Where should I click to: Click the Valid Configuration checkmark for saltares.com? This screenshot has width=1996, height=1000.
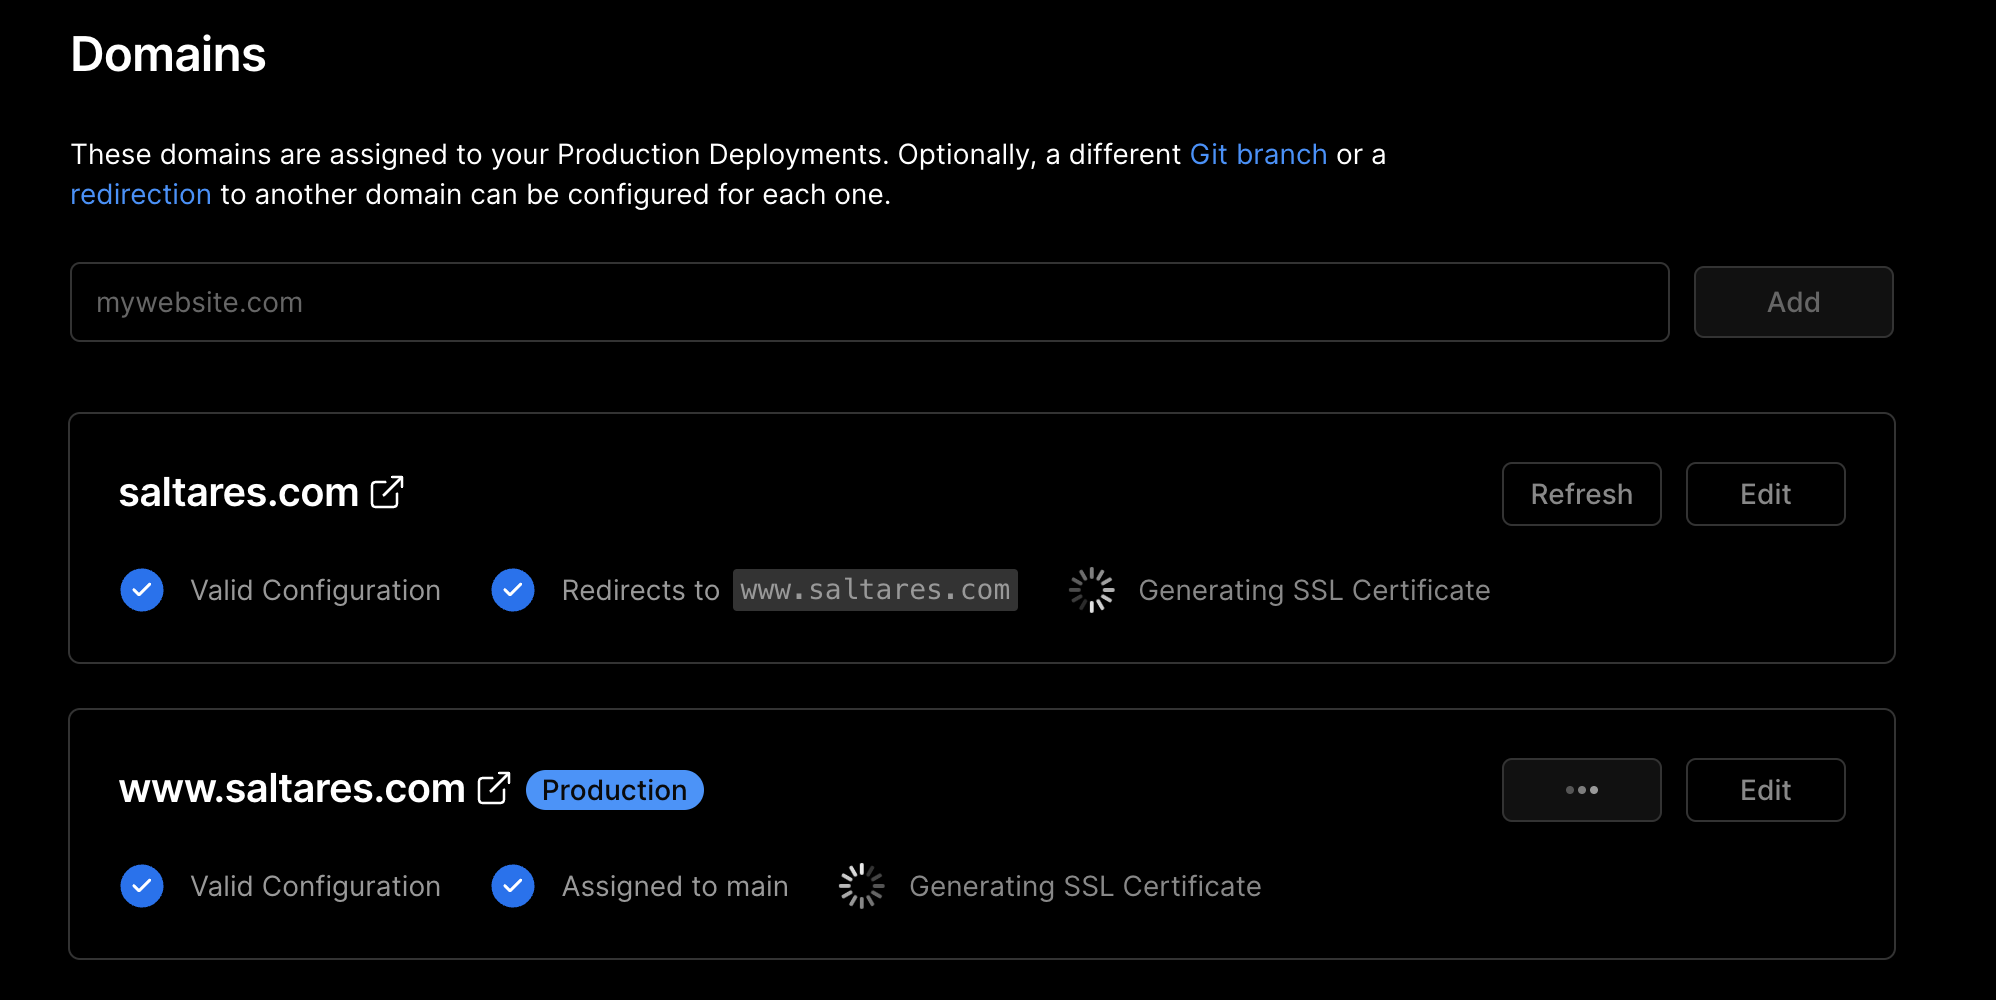[x=141, y=590]
